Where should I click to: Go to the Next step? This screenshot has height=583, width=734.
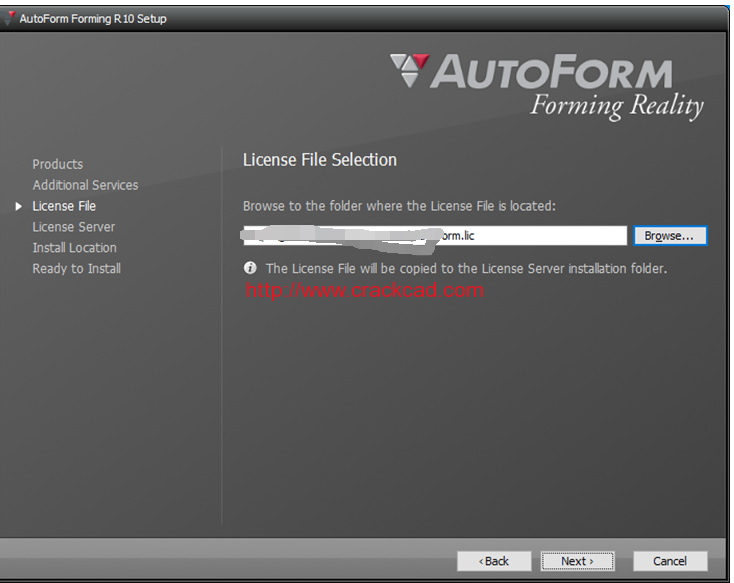coord(577,561)
